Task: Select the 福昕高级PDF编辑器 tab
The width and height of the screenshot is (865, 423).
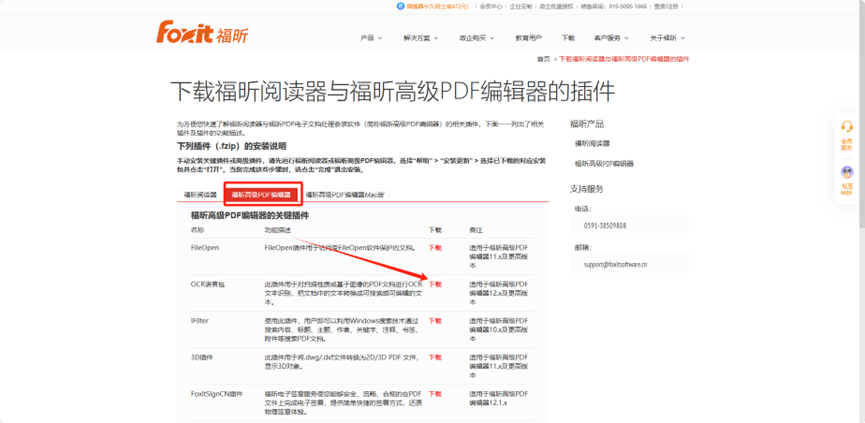Action: pyautogui.click(x=261, y=195)
